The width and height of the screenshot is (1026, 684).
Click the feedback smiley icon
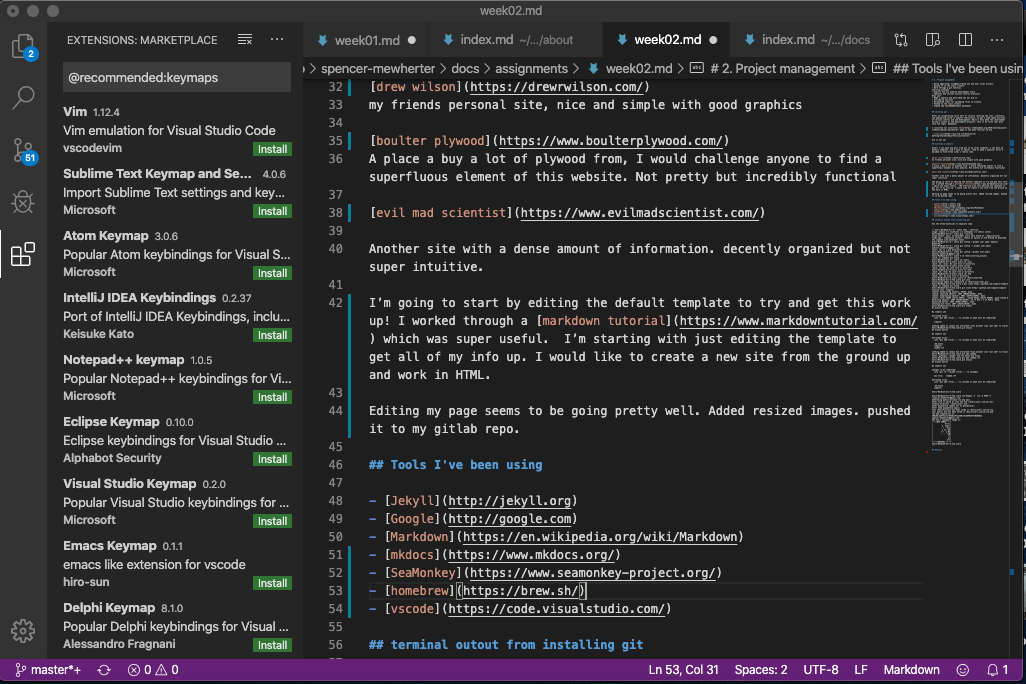pos(963,670)
